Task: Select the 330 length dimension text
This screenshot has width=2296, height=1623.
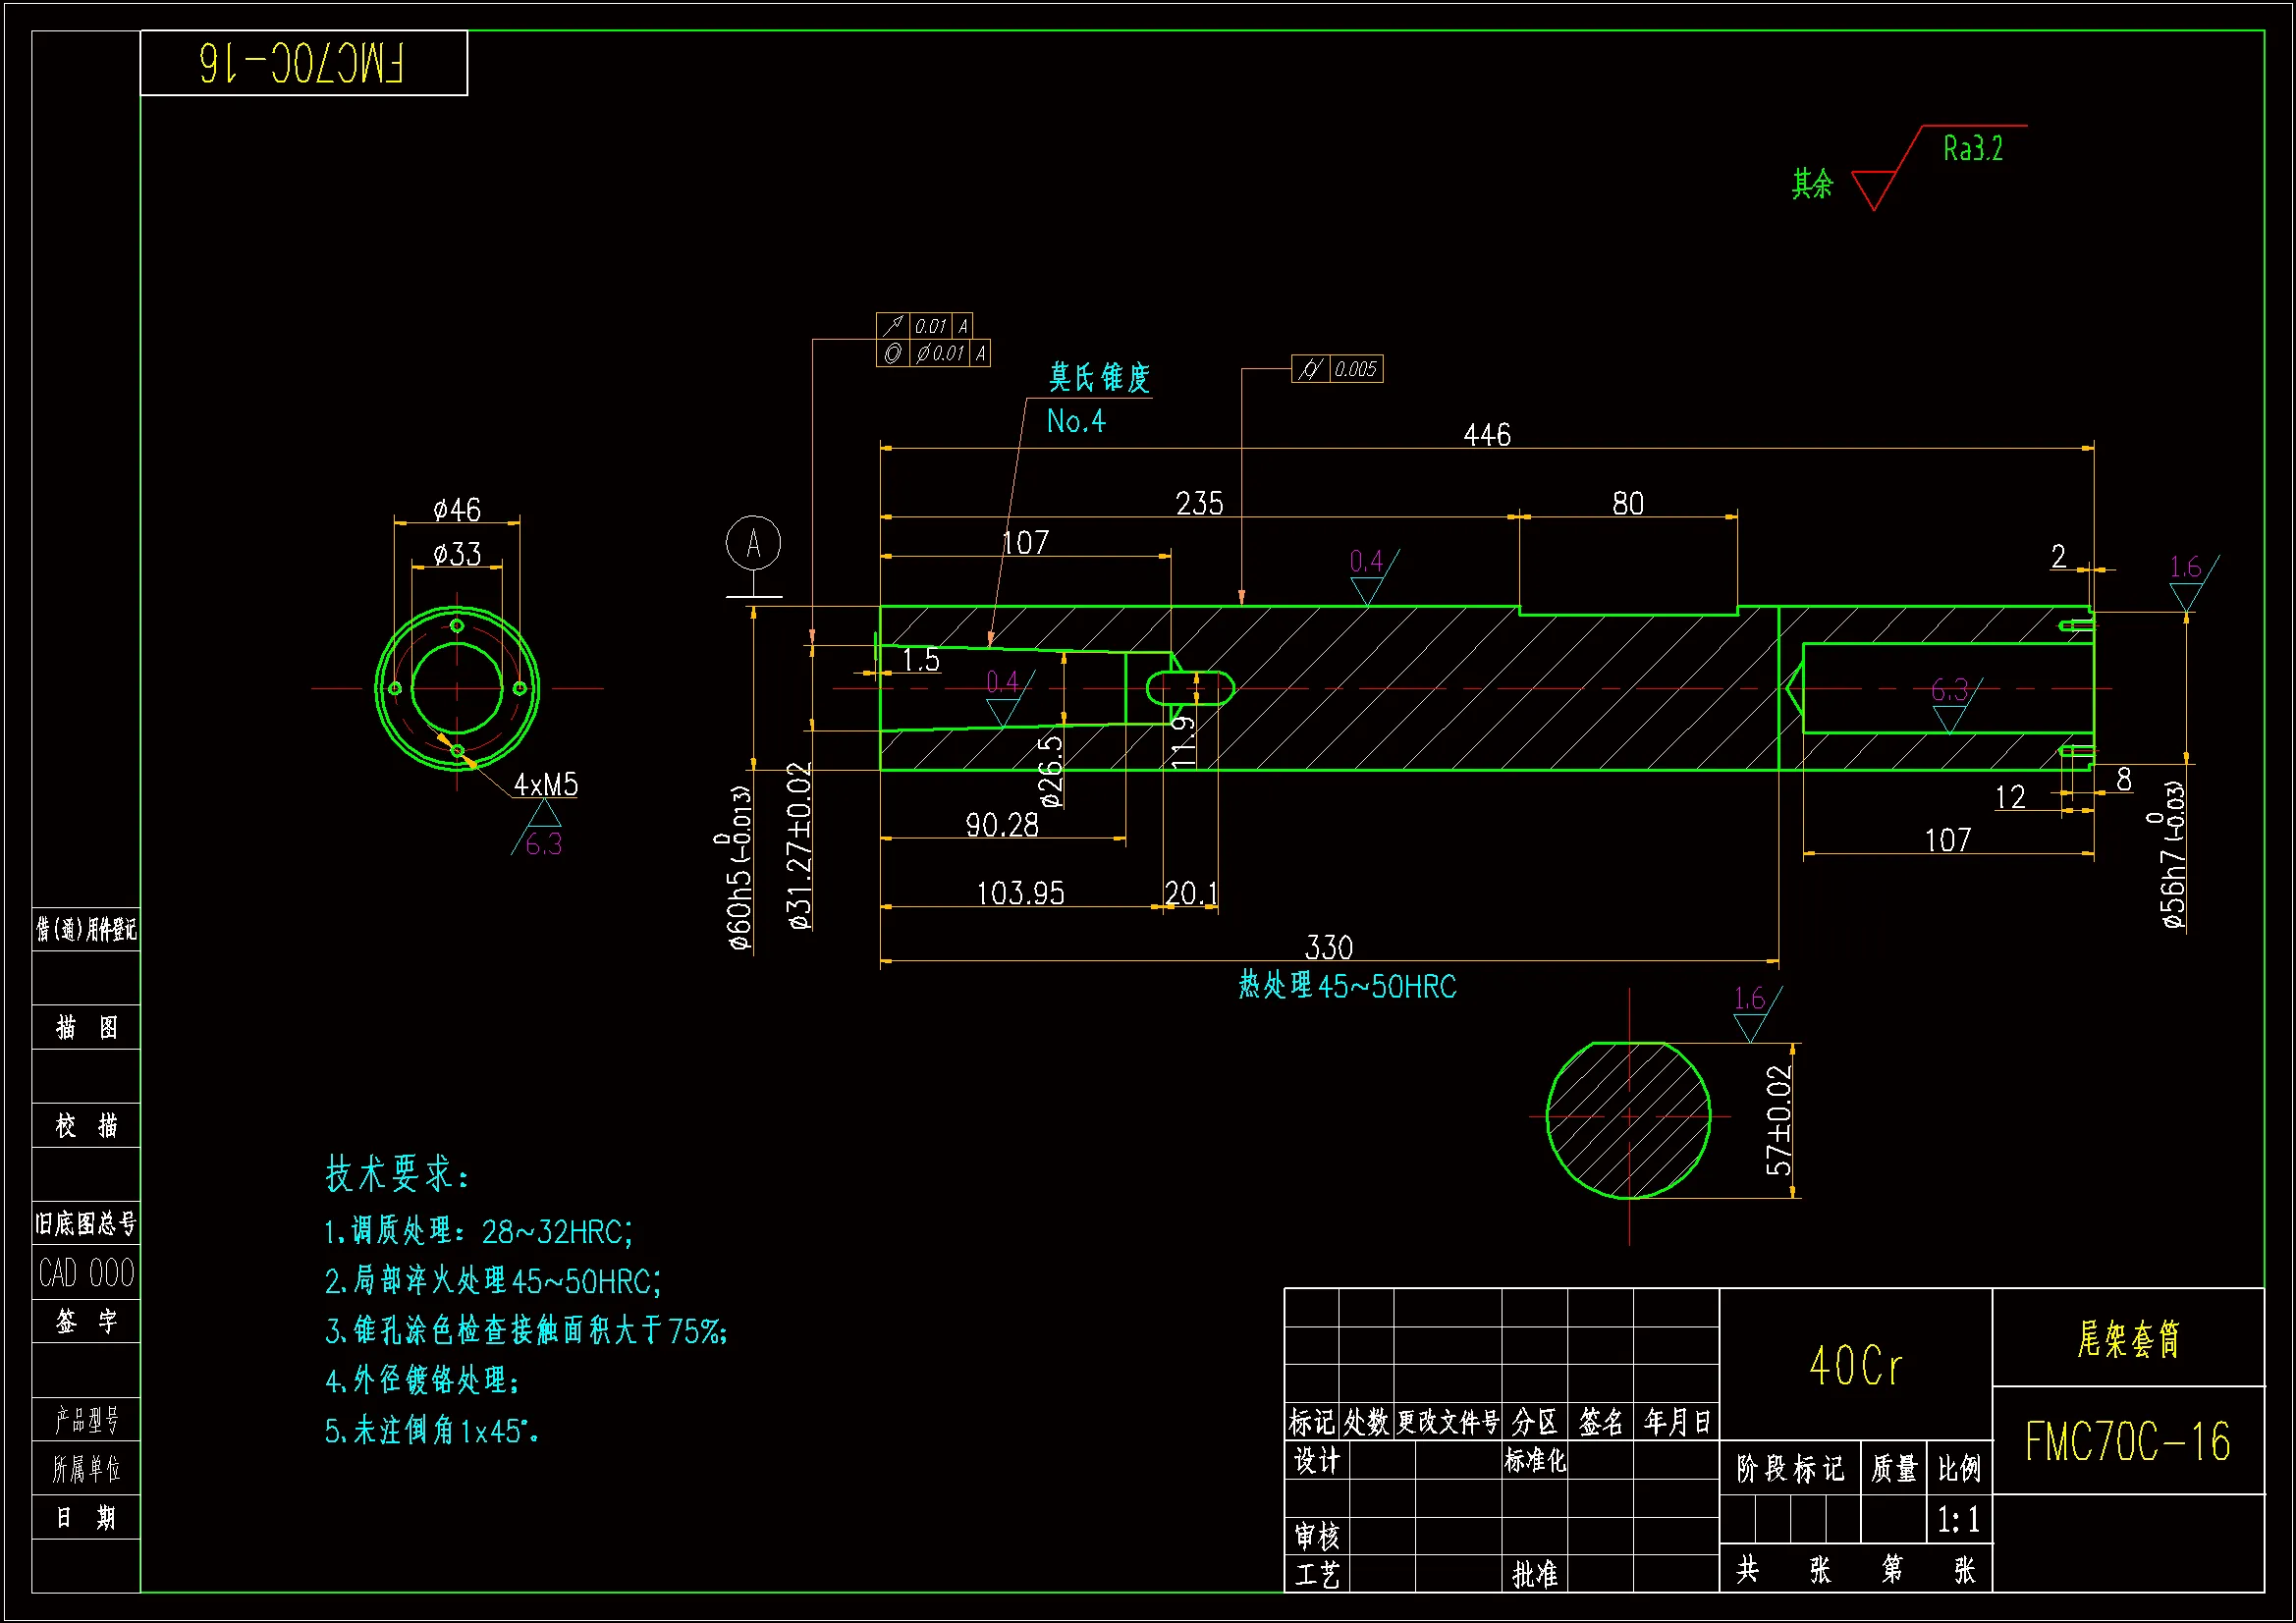Action: [x=1328, y=946]
